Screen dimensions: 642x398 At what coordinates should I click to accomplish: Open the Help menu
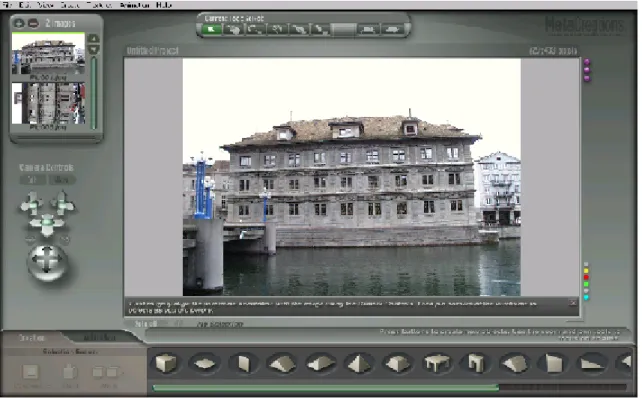(164, 5)
